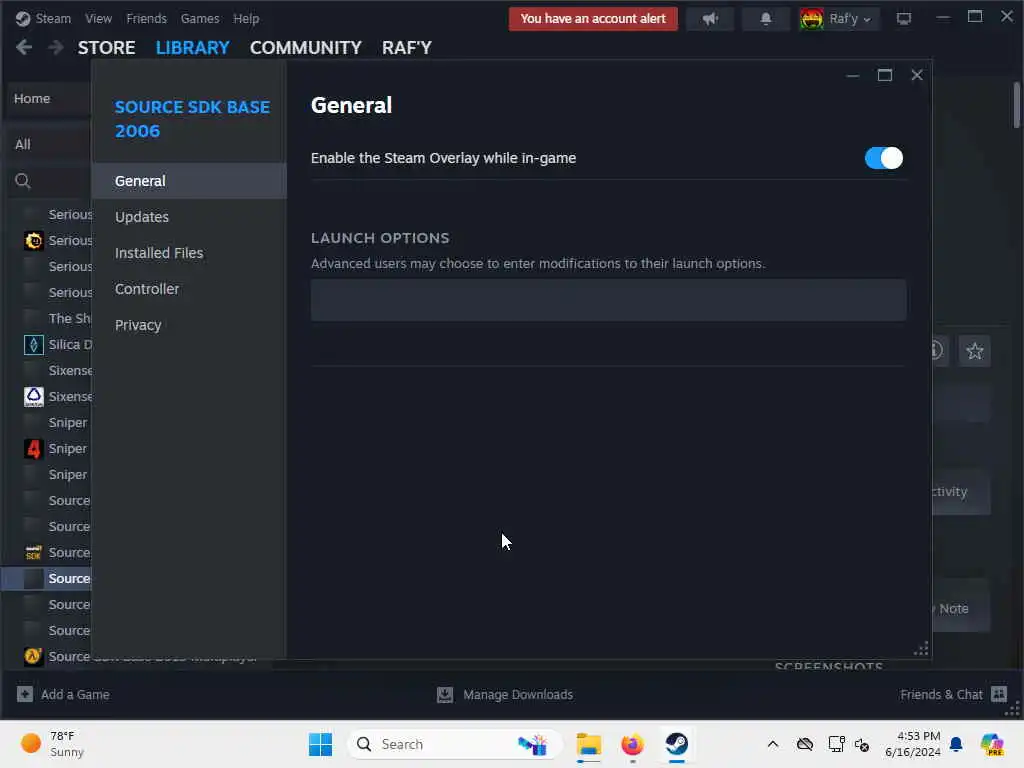Open the Steam menu
1024x768 pixels.
tap(53, 18)
